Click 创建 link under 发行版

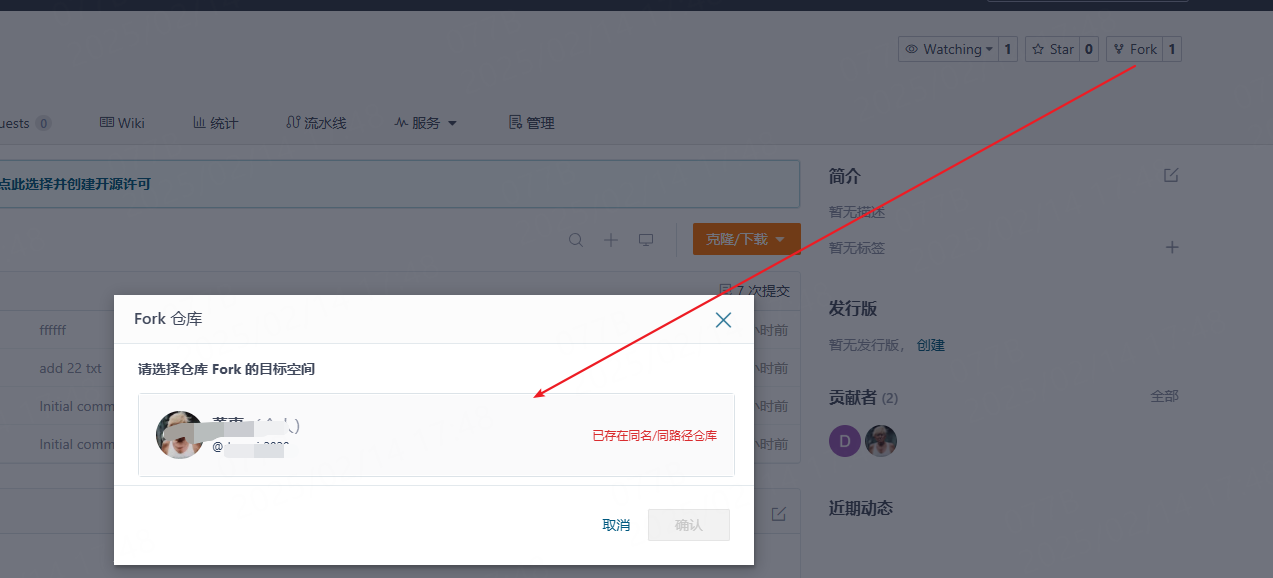click(x=931, y=345)
